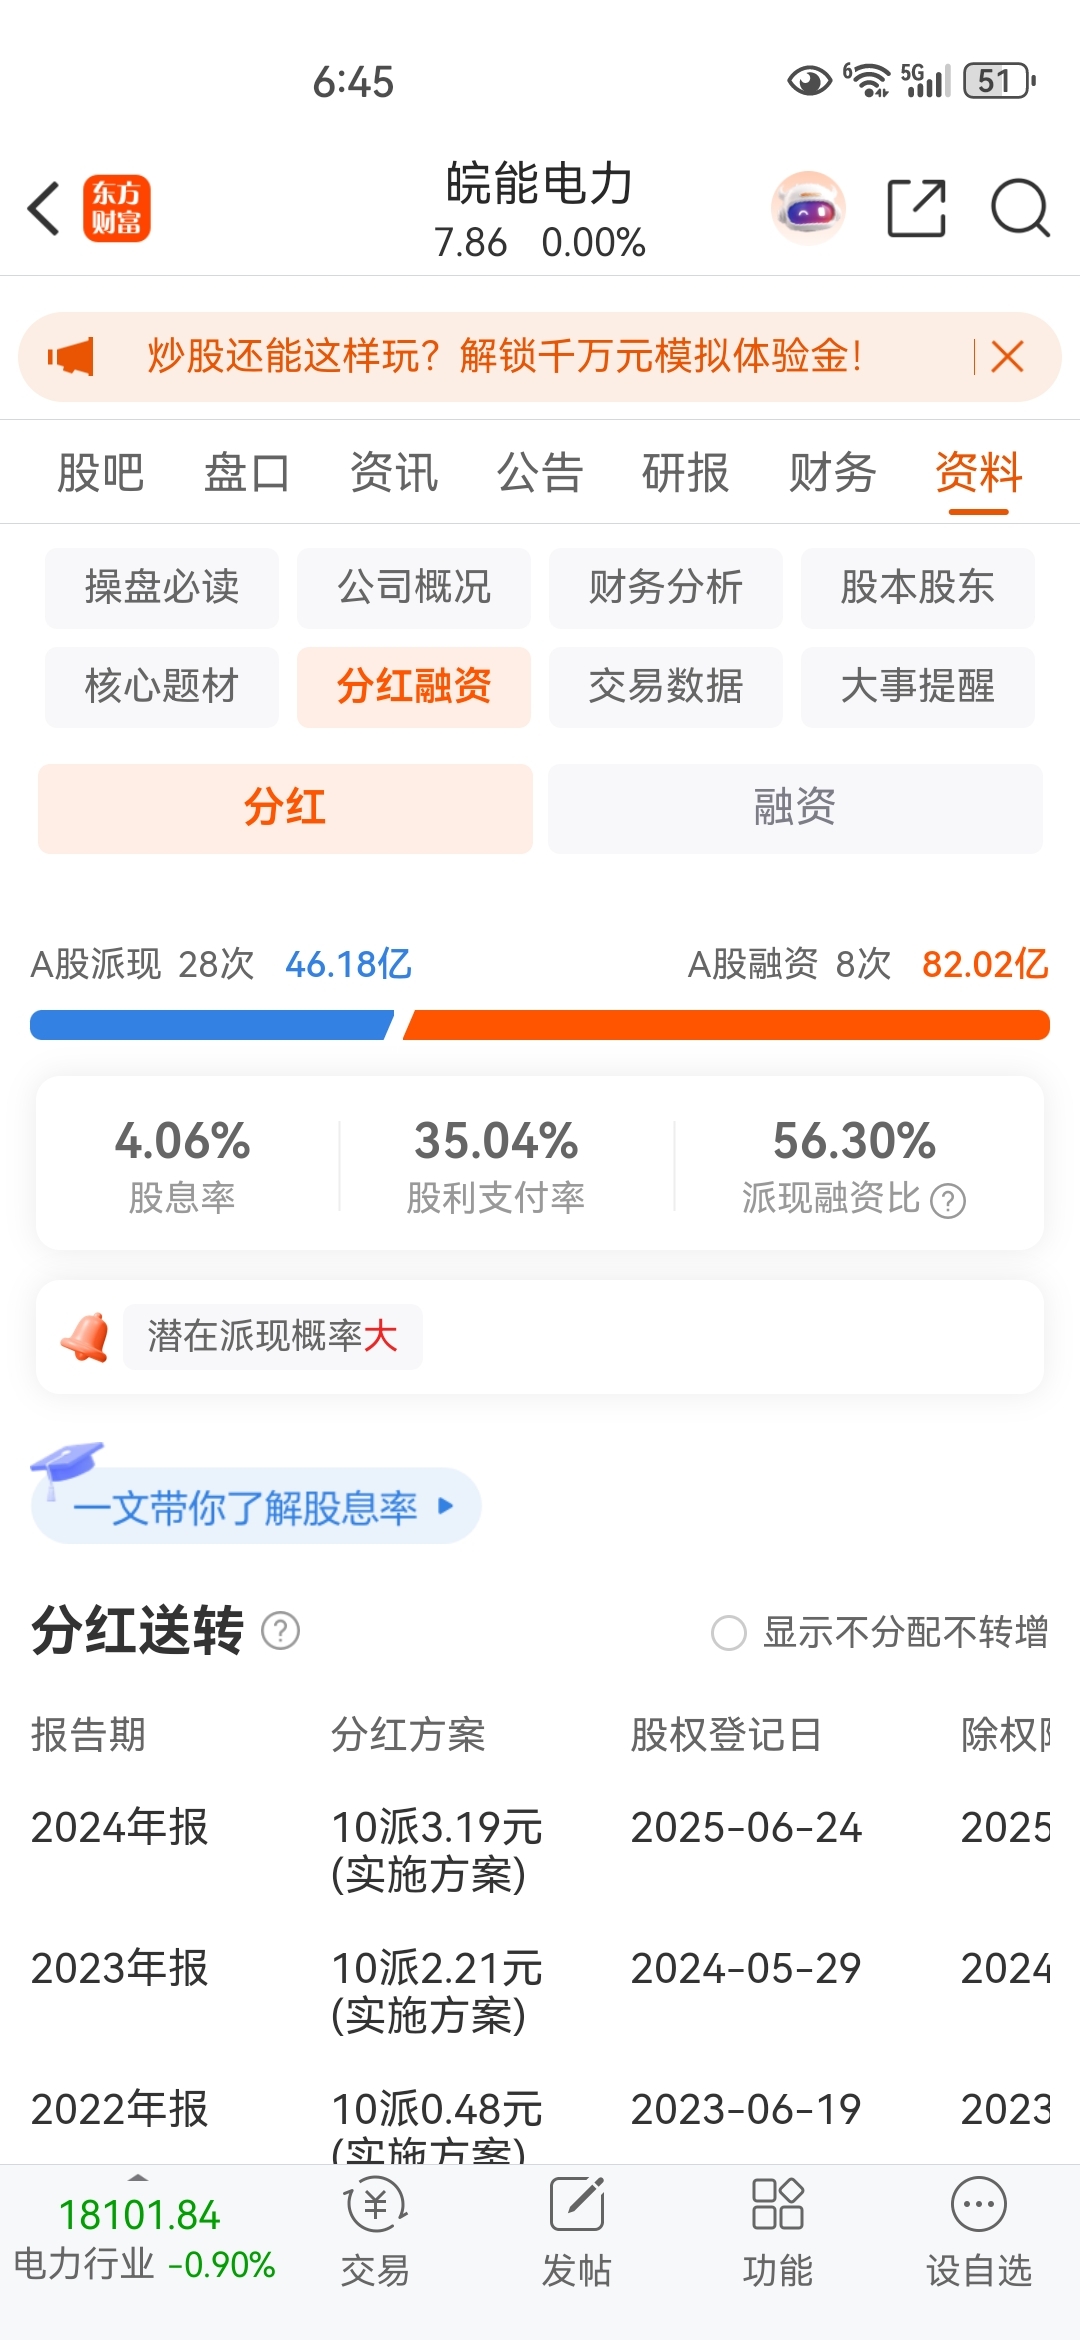Viewport: 1080px width, 2340px height.
Task: Select the 股本股东 button
Action: [917, 588]
